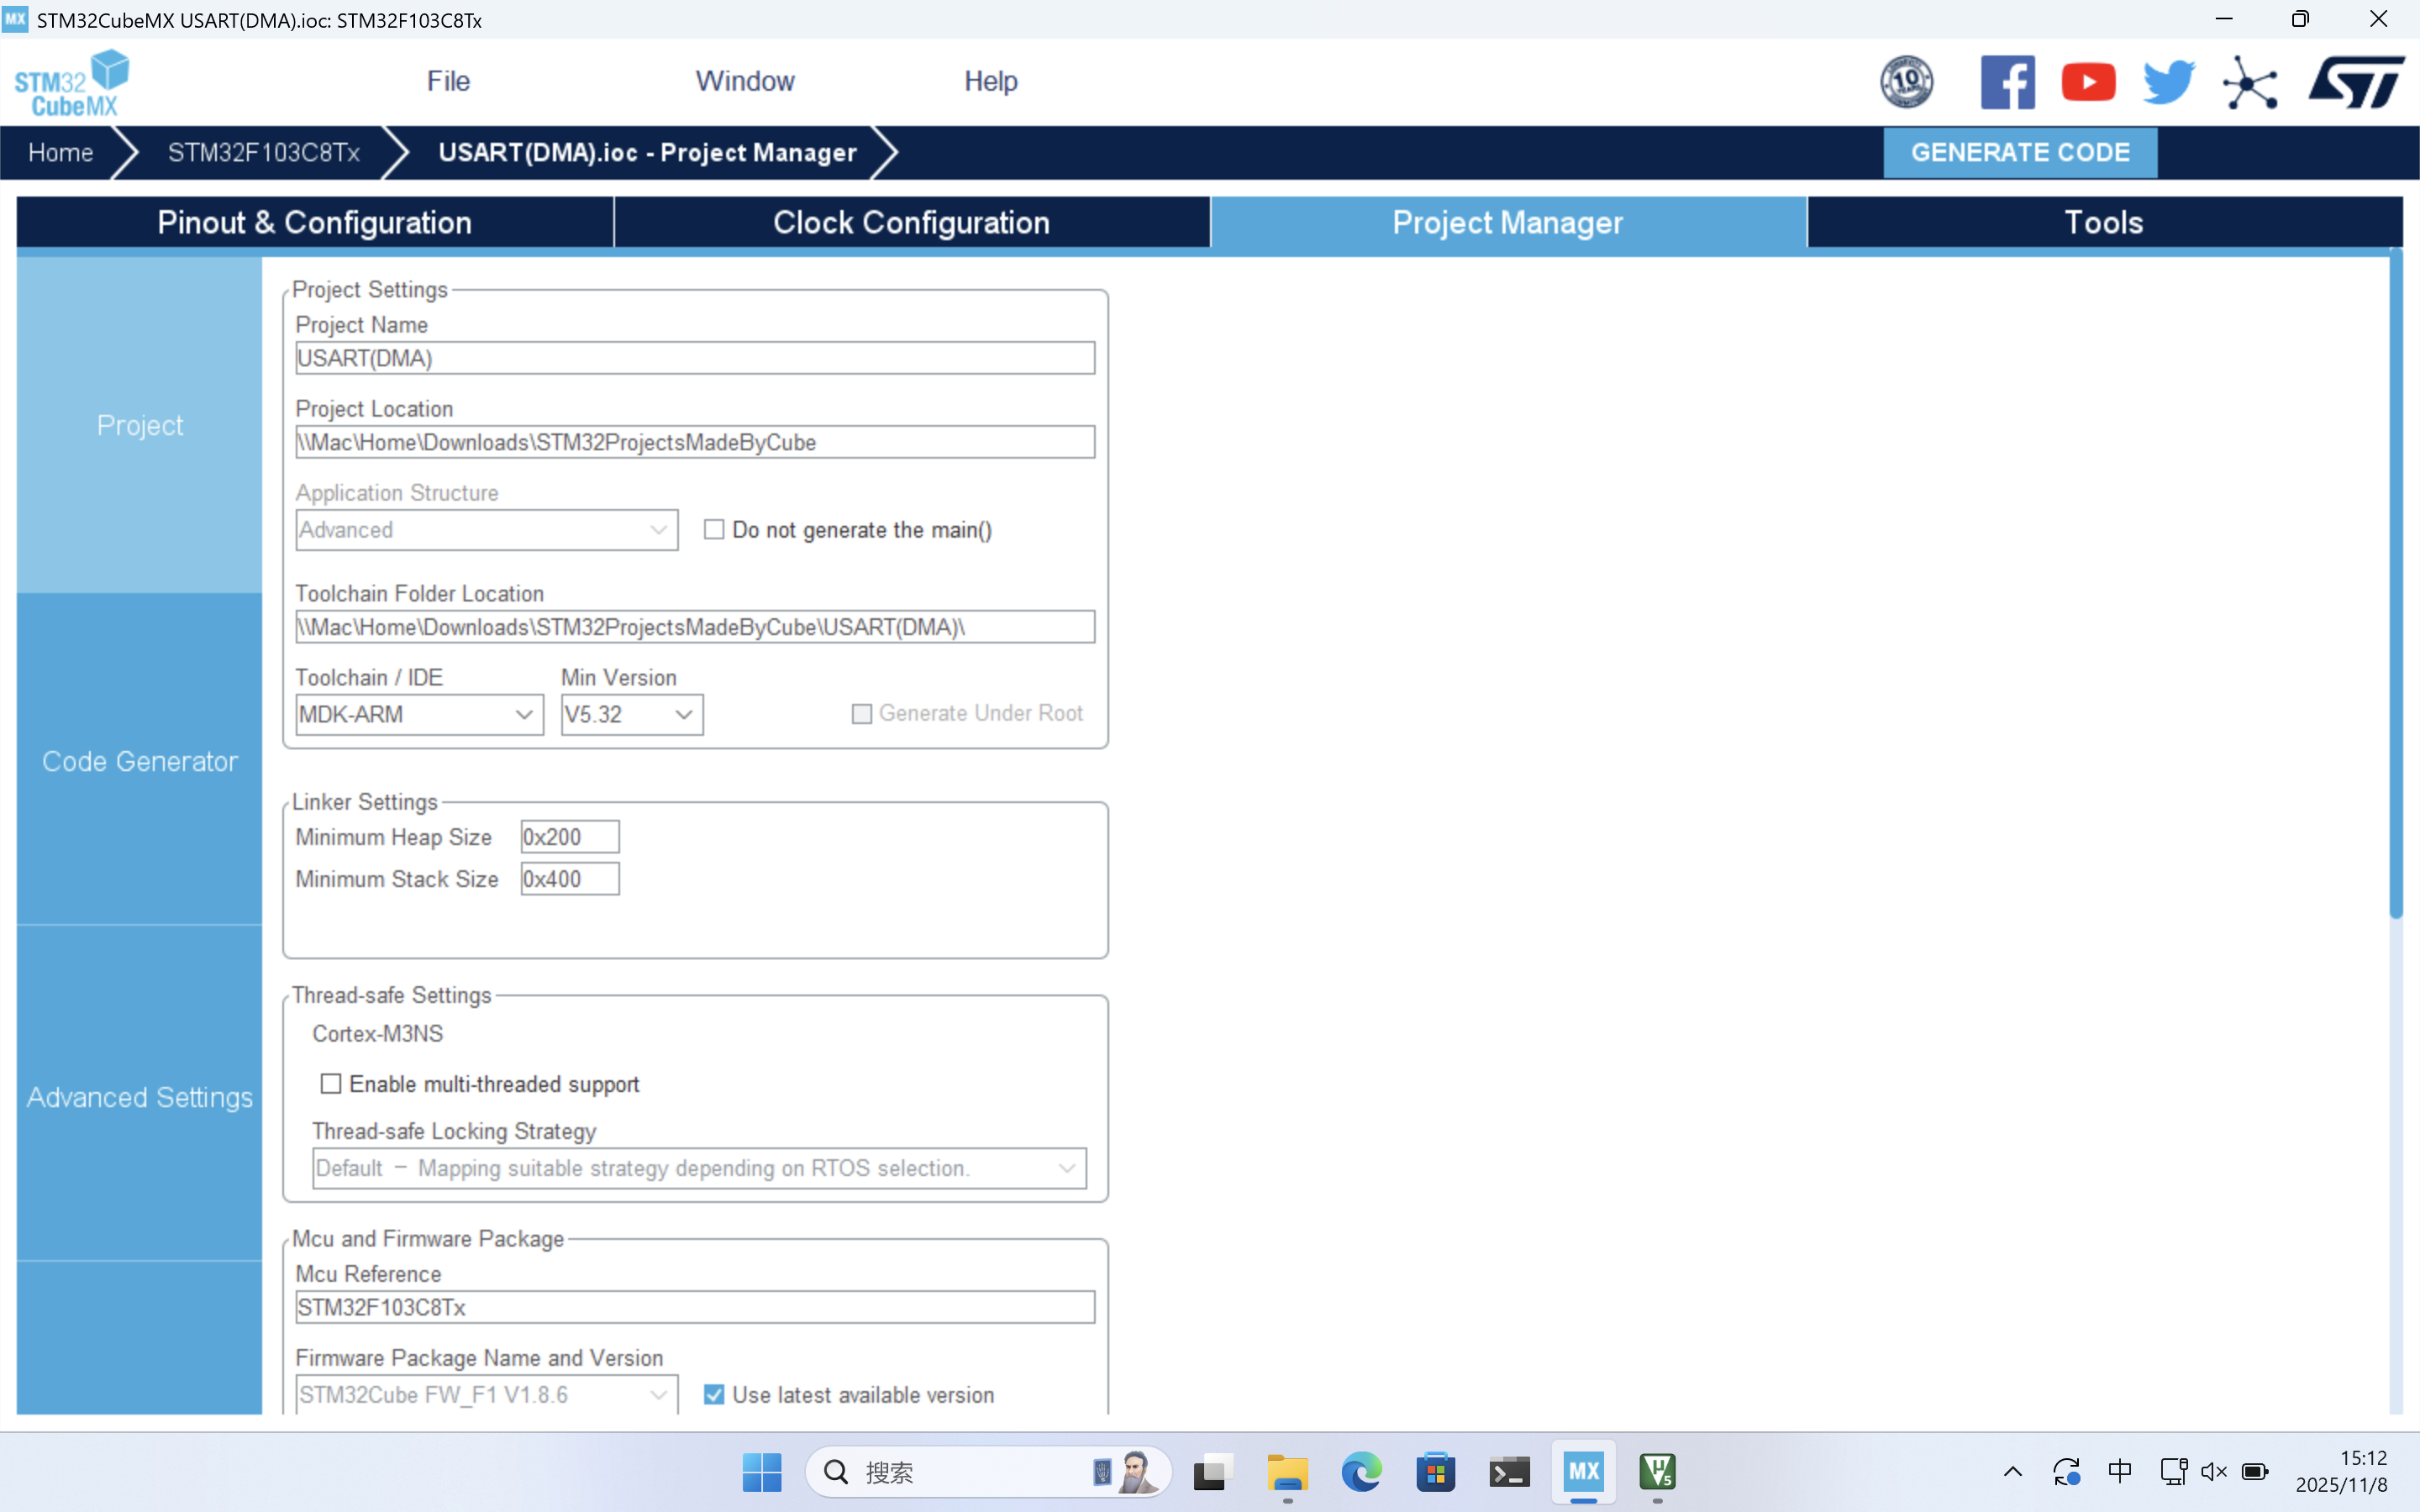Click the vertical scrollbar thumb

[x=2396, y=584]
